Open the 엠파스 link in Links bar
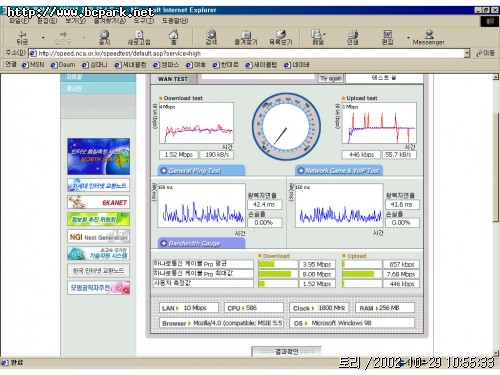 (166, 65)
